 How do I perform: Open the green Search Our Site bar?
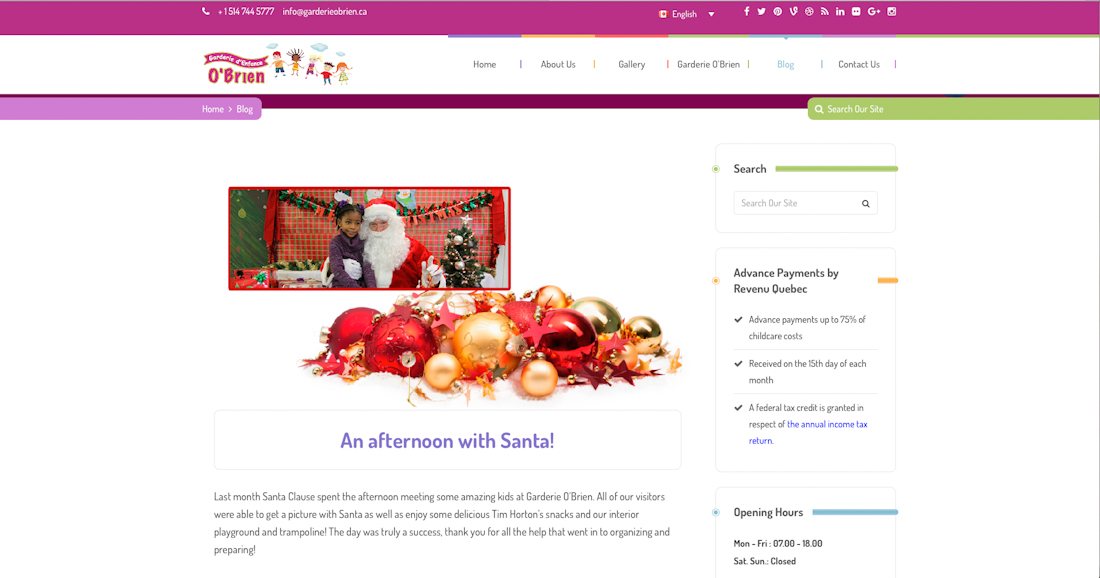(953, 109)
